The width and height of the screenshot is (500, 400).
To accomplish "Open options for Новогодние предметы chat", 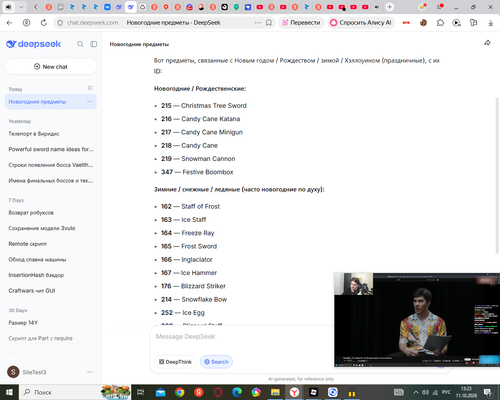I will (90, 102).
